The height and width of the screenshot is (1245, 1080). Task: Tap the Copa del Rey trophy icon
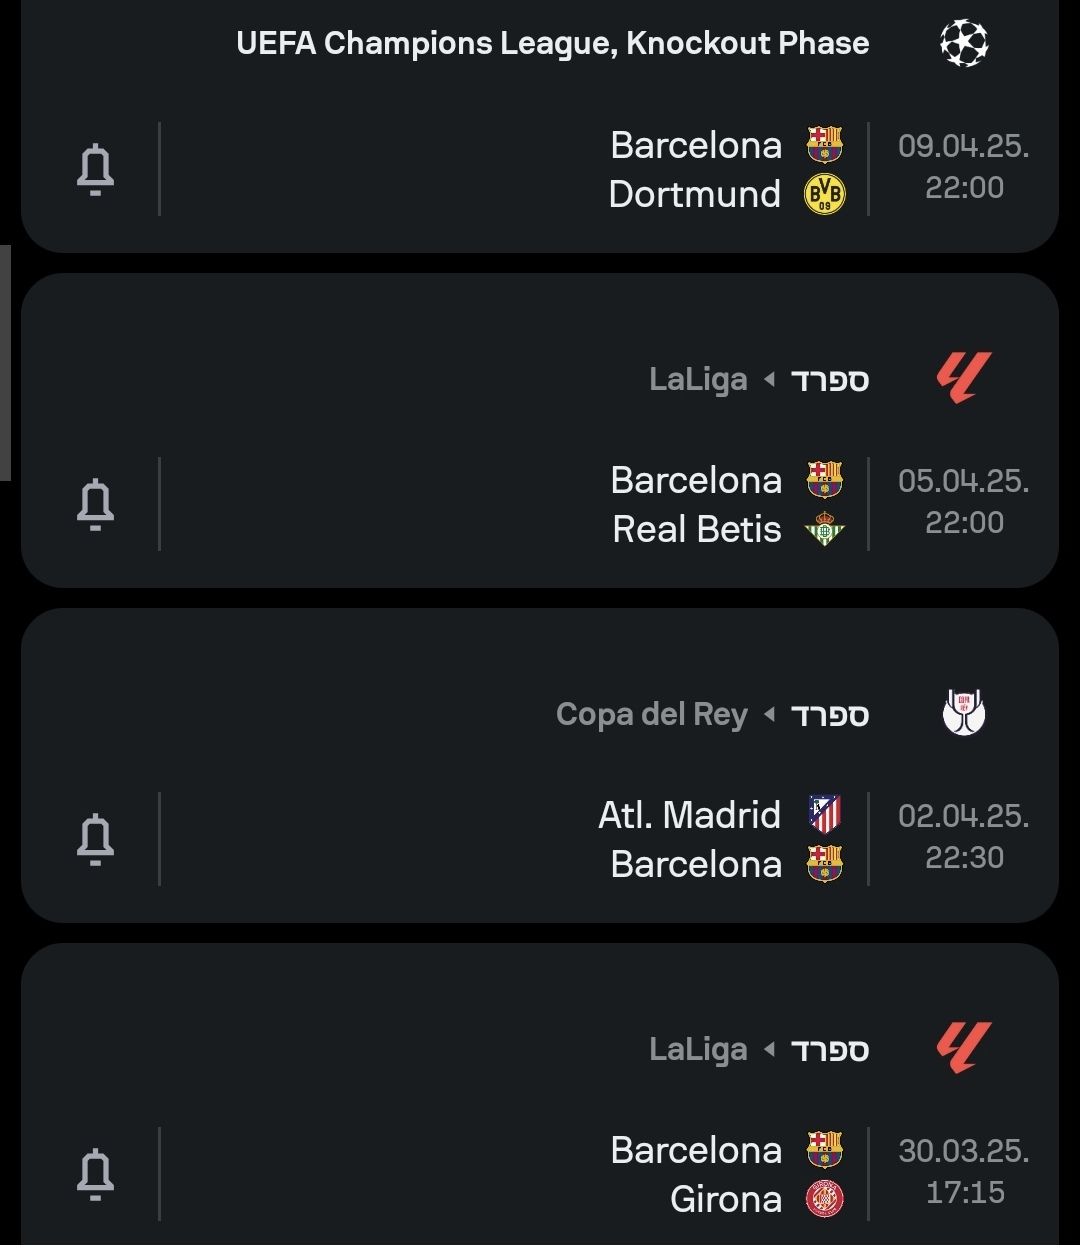point(964,713)
